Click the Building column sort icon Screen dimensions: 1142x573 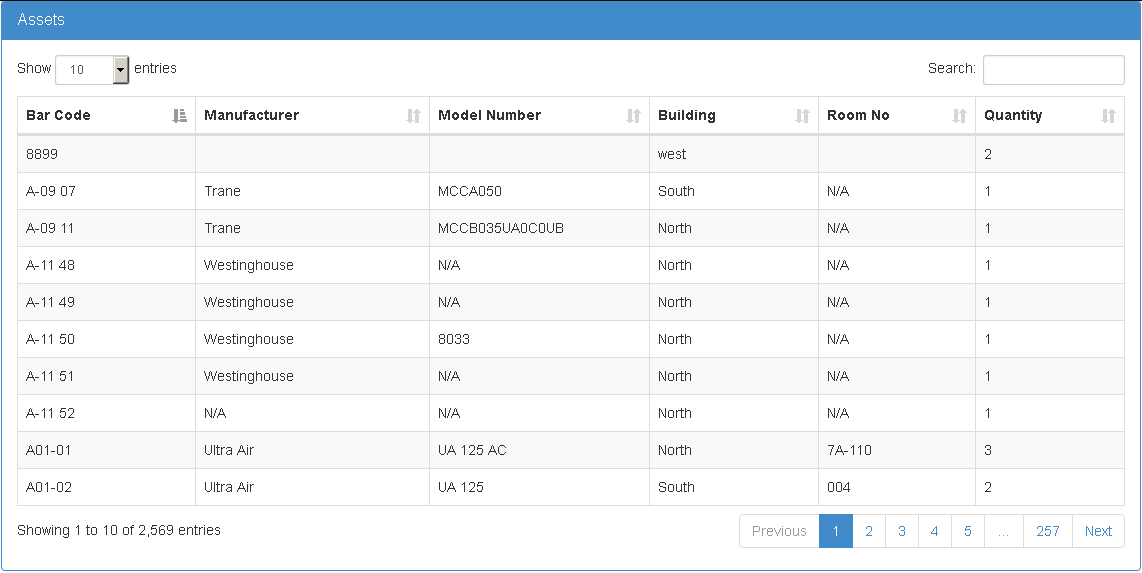[802, 116]
